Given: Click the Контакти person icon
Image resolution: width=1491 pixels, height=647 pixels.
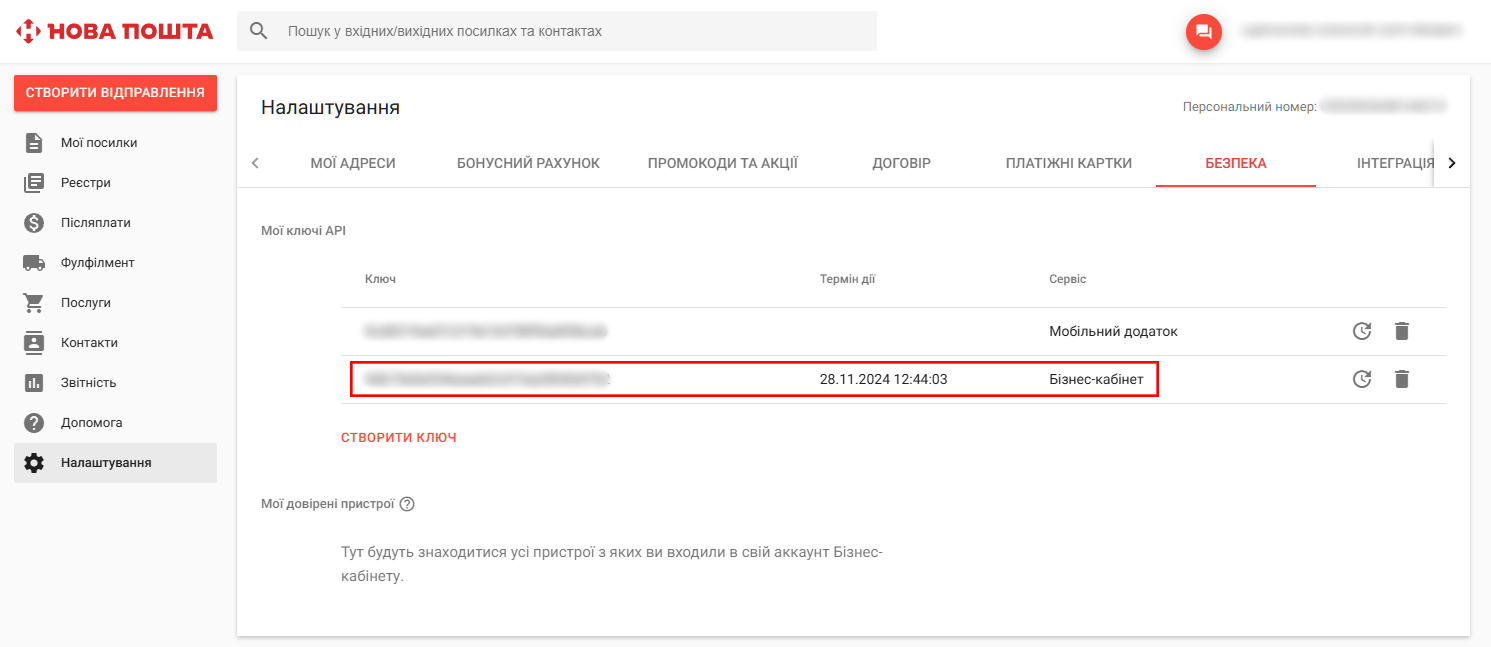Looking at the screenshot, I should [x=34, y=343].
